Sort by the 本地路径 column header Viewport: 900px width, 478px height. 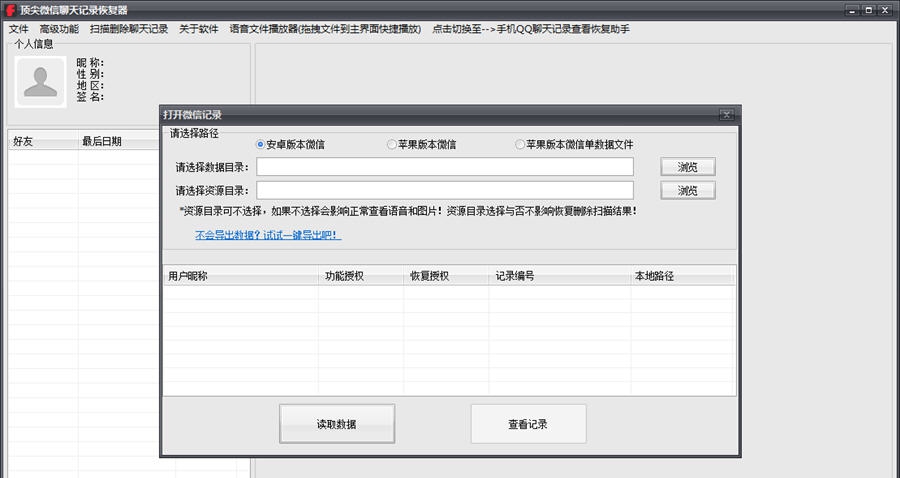(682, 276)
